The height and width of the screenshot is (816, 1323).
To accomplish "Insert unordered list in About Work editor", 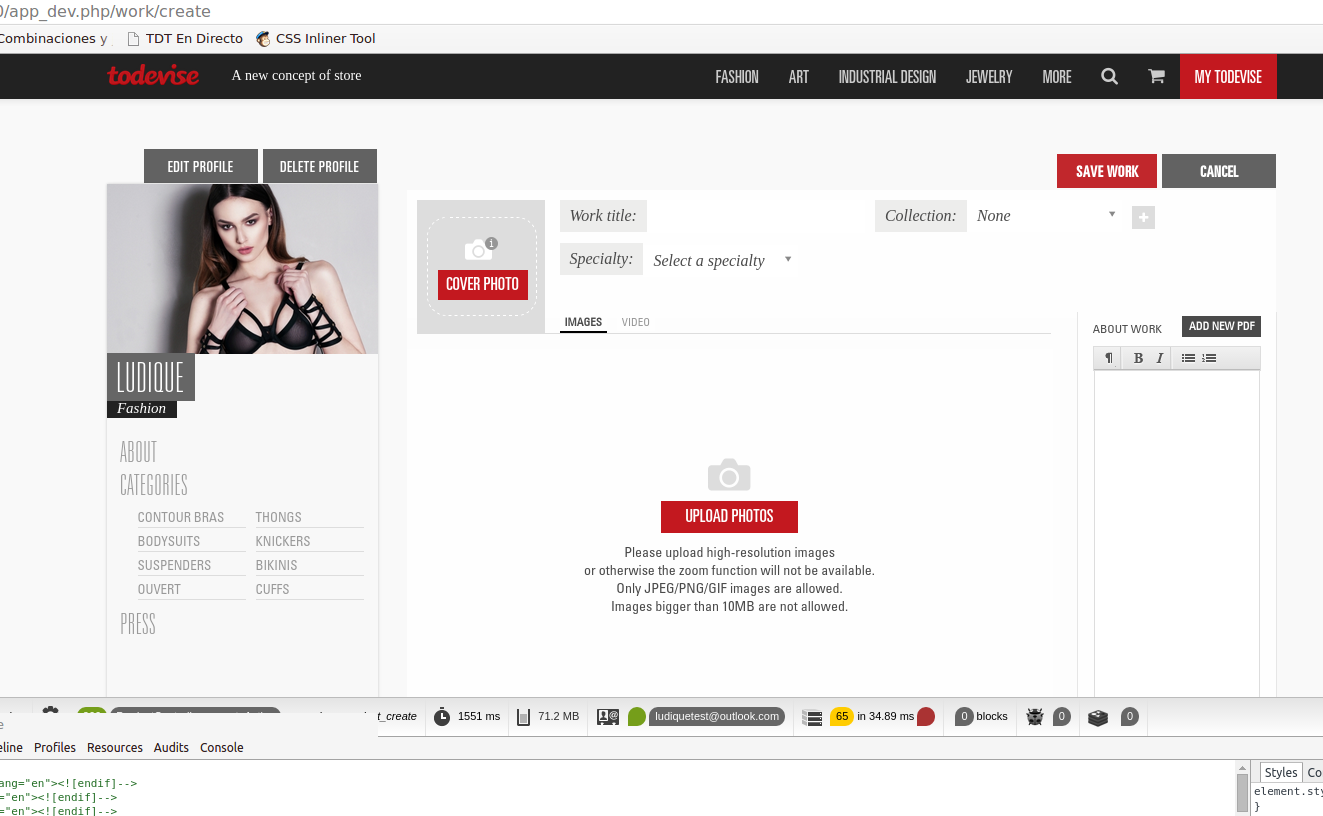I will click(x=1188, y=358).
